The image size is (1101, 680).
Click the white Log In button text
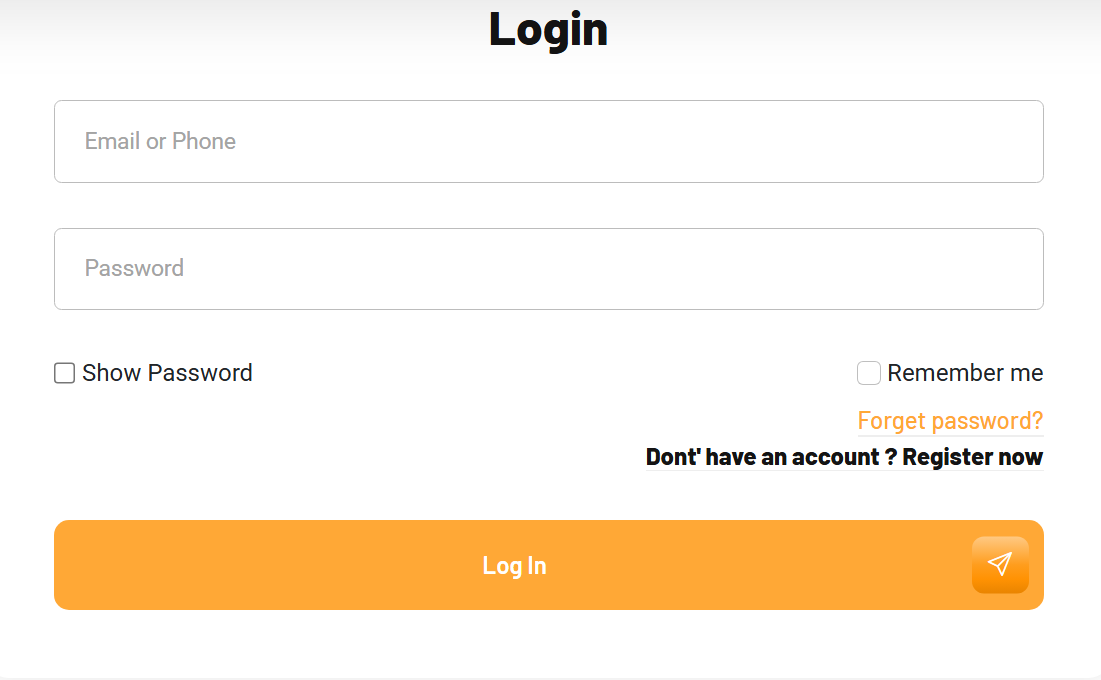514,565
